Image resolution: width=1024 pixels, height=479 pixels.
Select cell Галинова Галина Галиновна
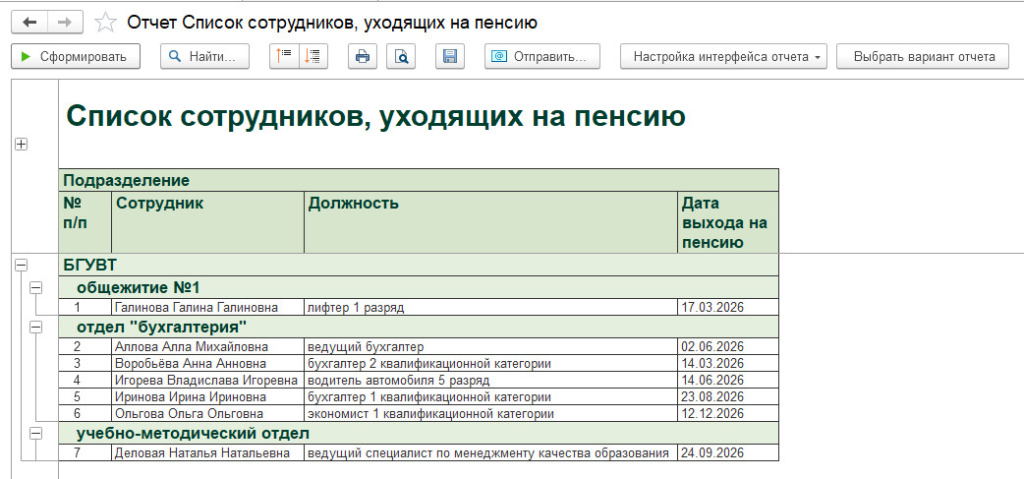pyautogui.click(x=208, y=307)
